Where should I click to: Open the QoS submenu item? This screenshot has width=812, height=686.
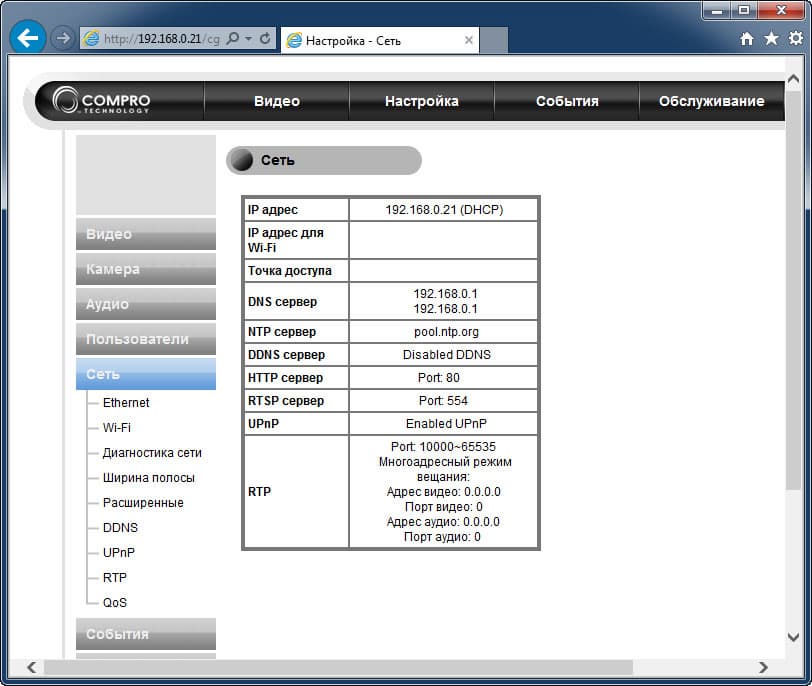pos(114,603)
